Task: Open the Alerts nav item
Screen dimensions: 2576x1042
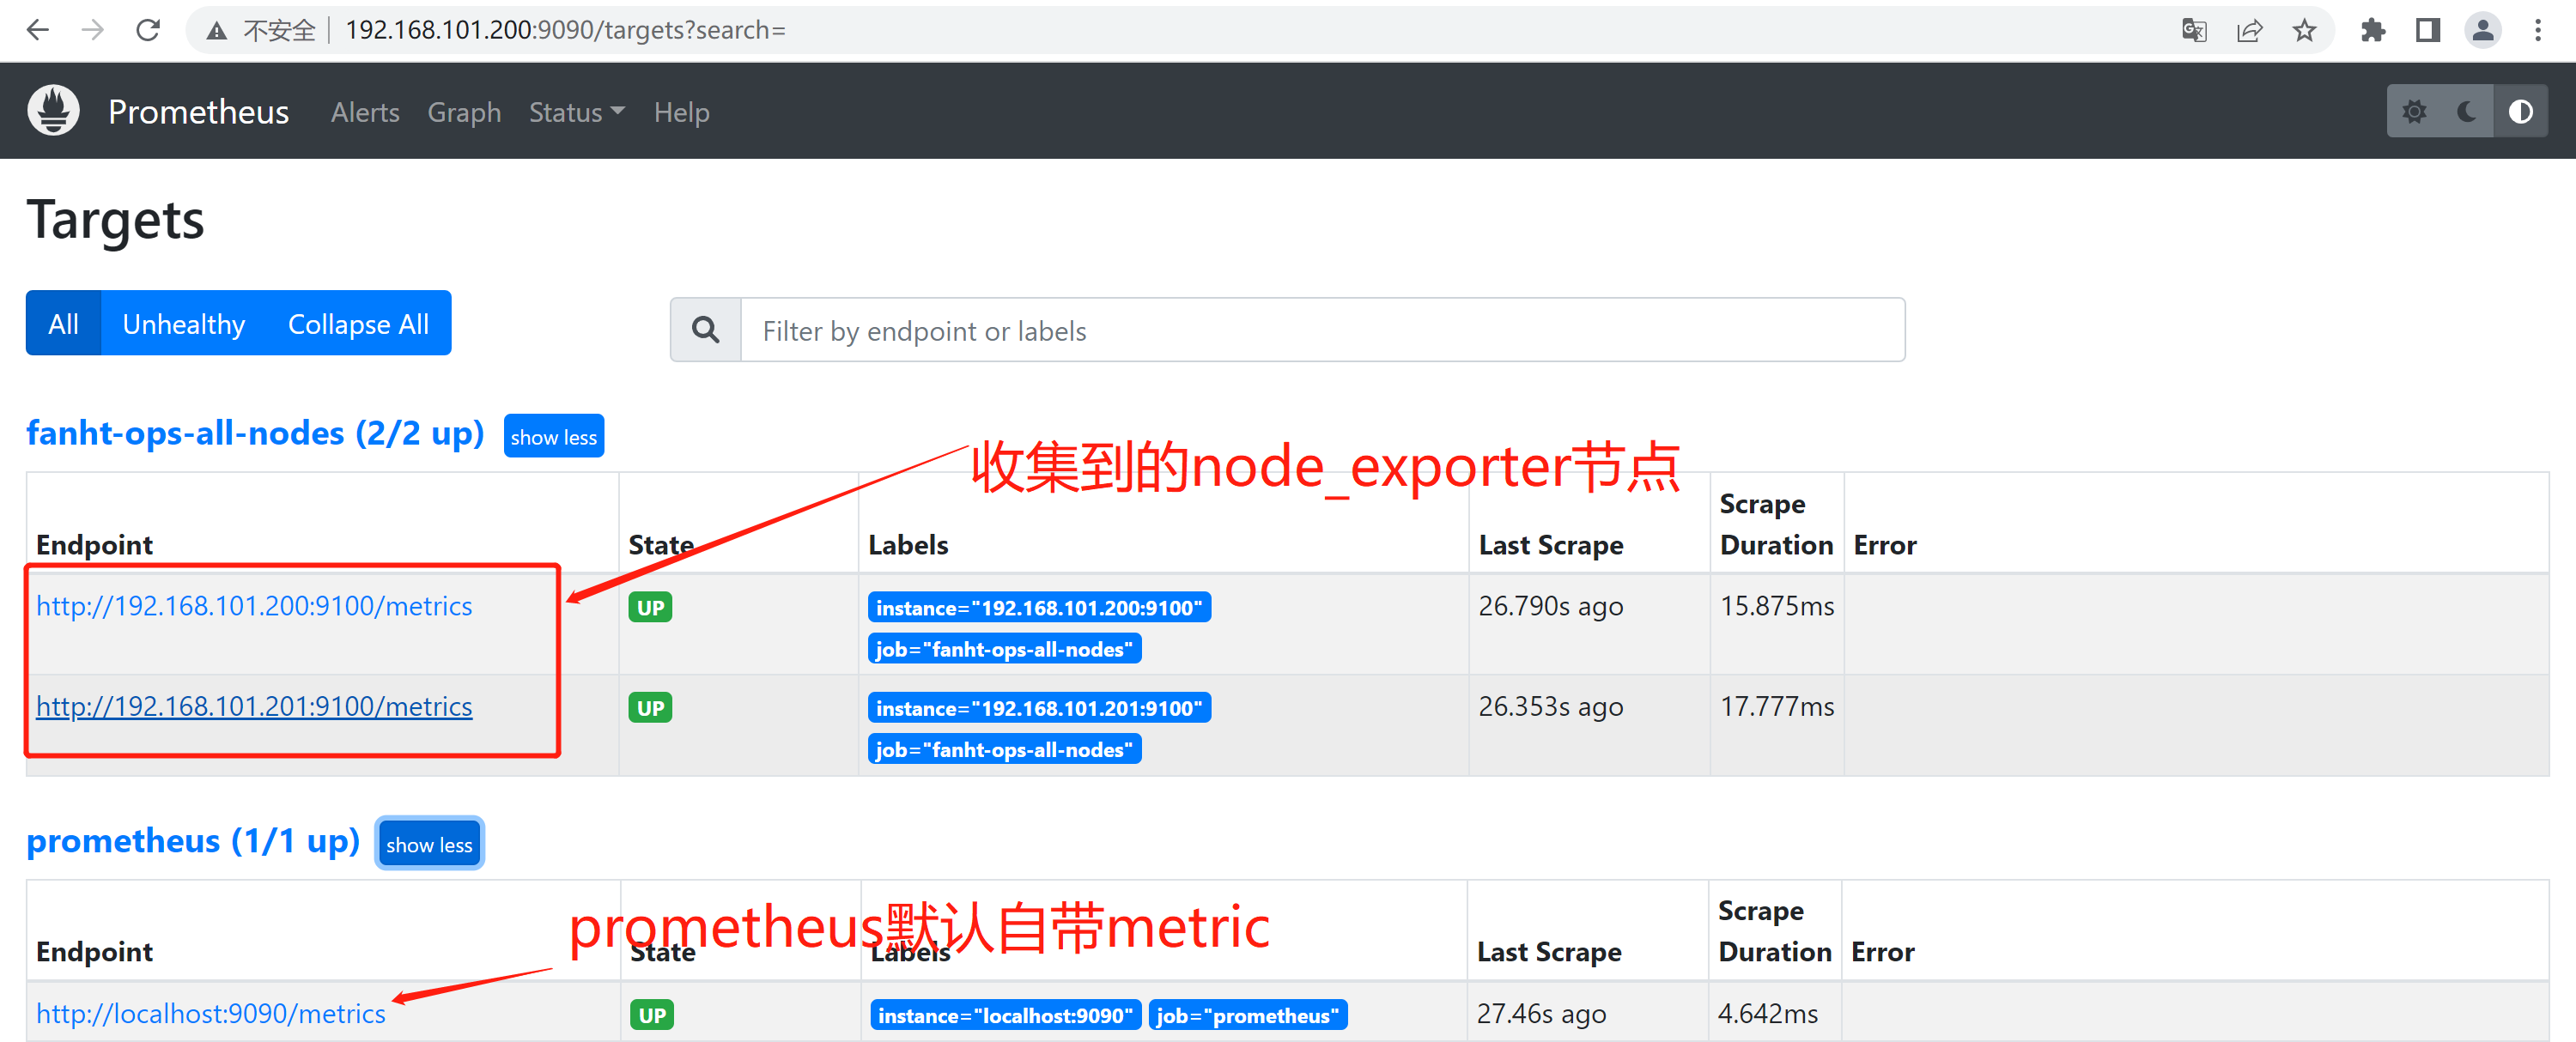Action: point(365,112)
